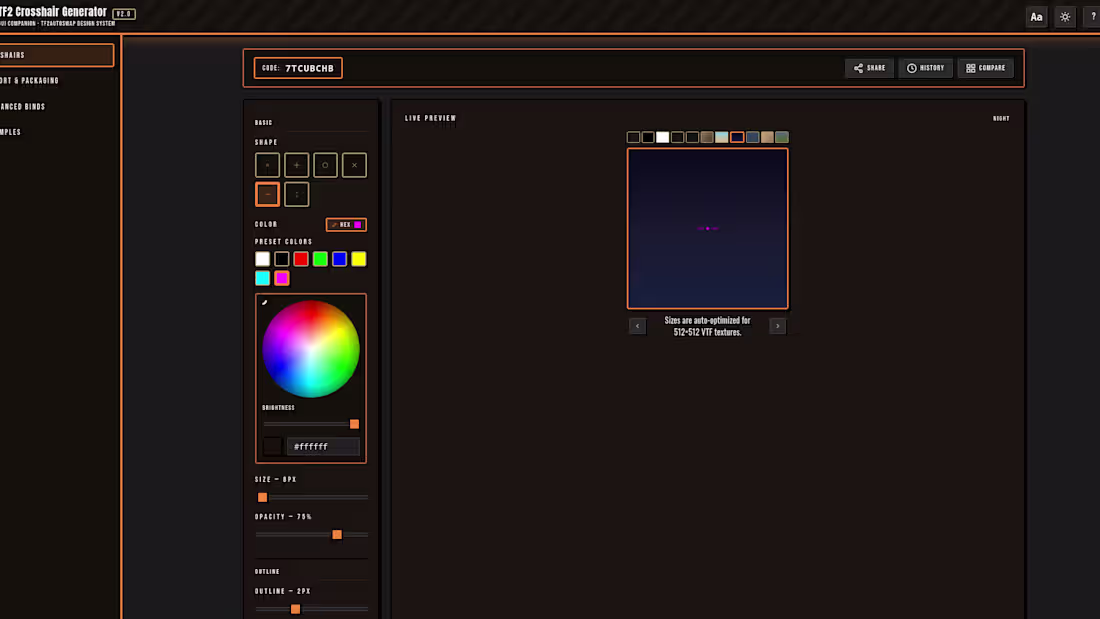Click the hex color input field
Screen dimensions: 1100x619
tap(323, 446)
